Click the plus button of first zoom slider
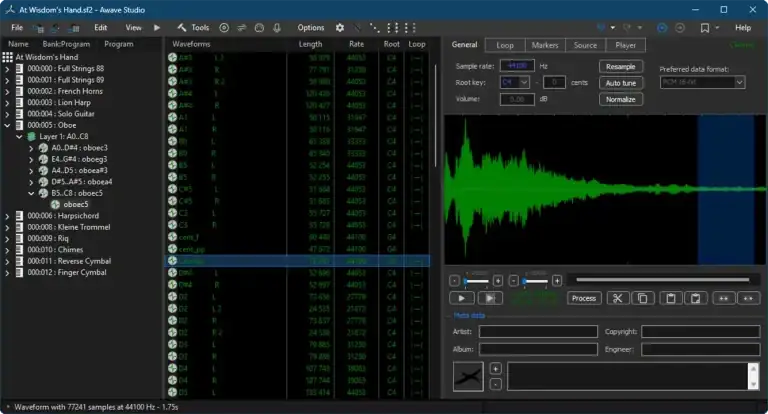 [x=498, y=281]
